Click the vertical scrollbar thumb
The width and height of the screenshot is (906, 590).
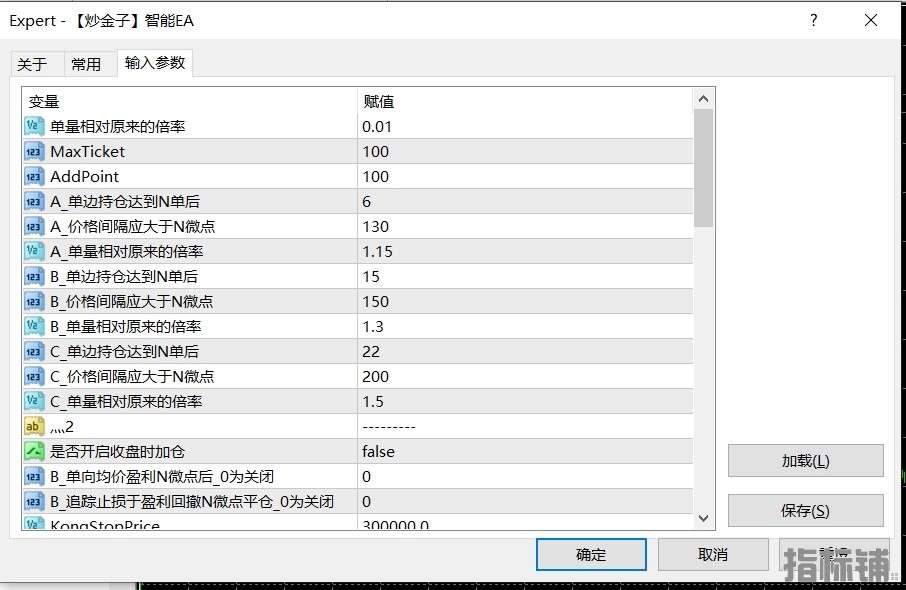[703, 167]
